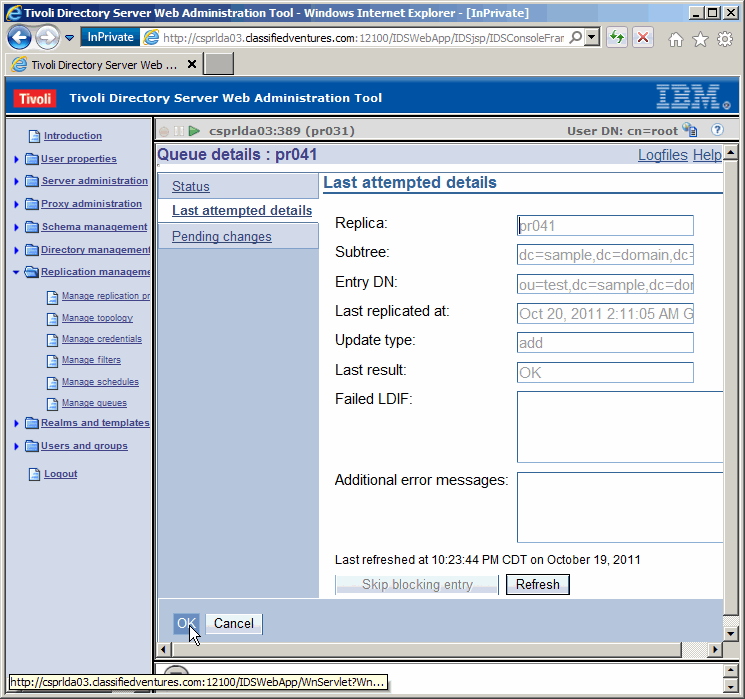
Task: Open the browser Tools gear icon
Action: [724, 38]
